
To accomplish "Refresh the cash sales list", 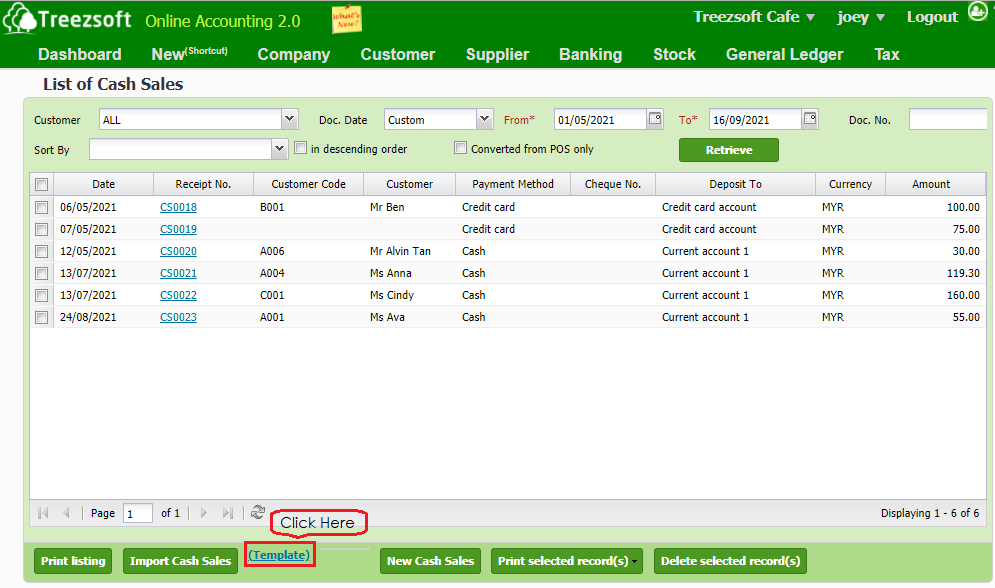I will pyautogui.click(x=258, y=512).
